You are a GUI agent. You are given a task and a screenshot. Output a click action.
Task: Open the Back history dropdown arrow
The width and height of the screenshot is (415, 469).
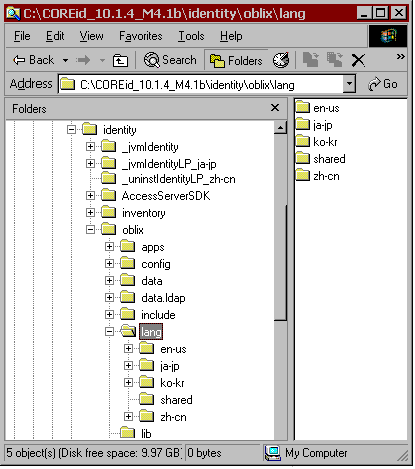click(x=65, y=61)
